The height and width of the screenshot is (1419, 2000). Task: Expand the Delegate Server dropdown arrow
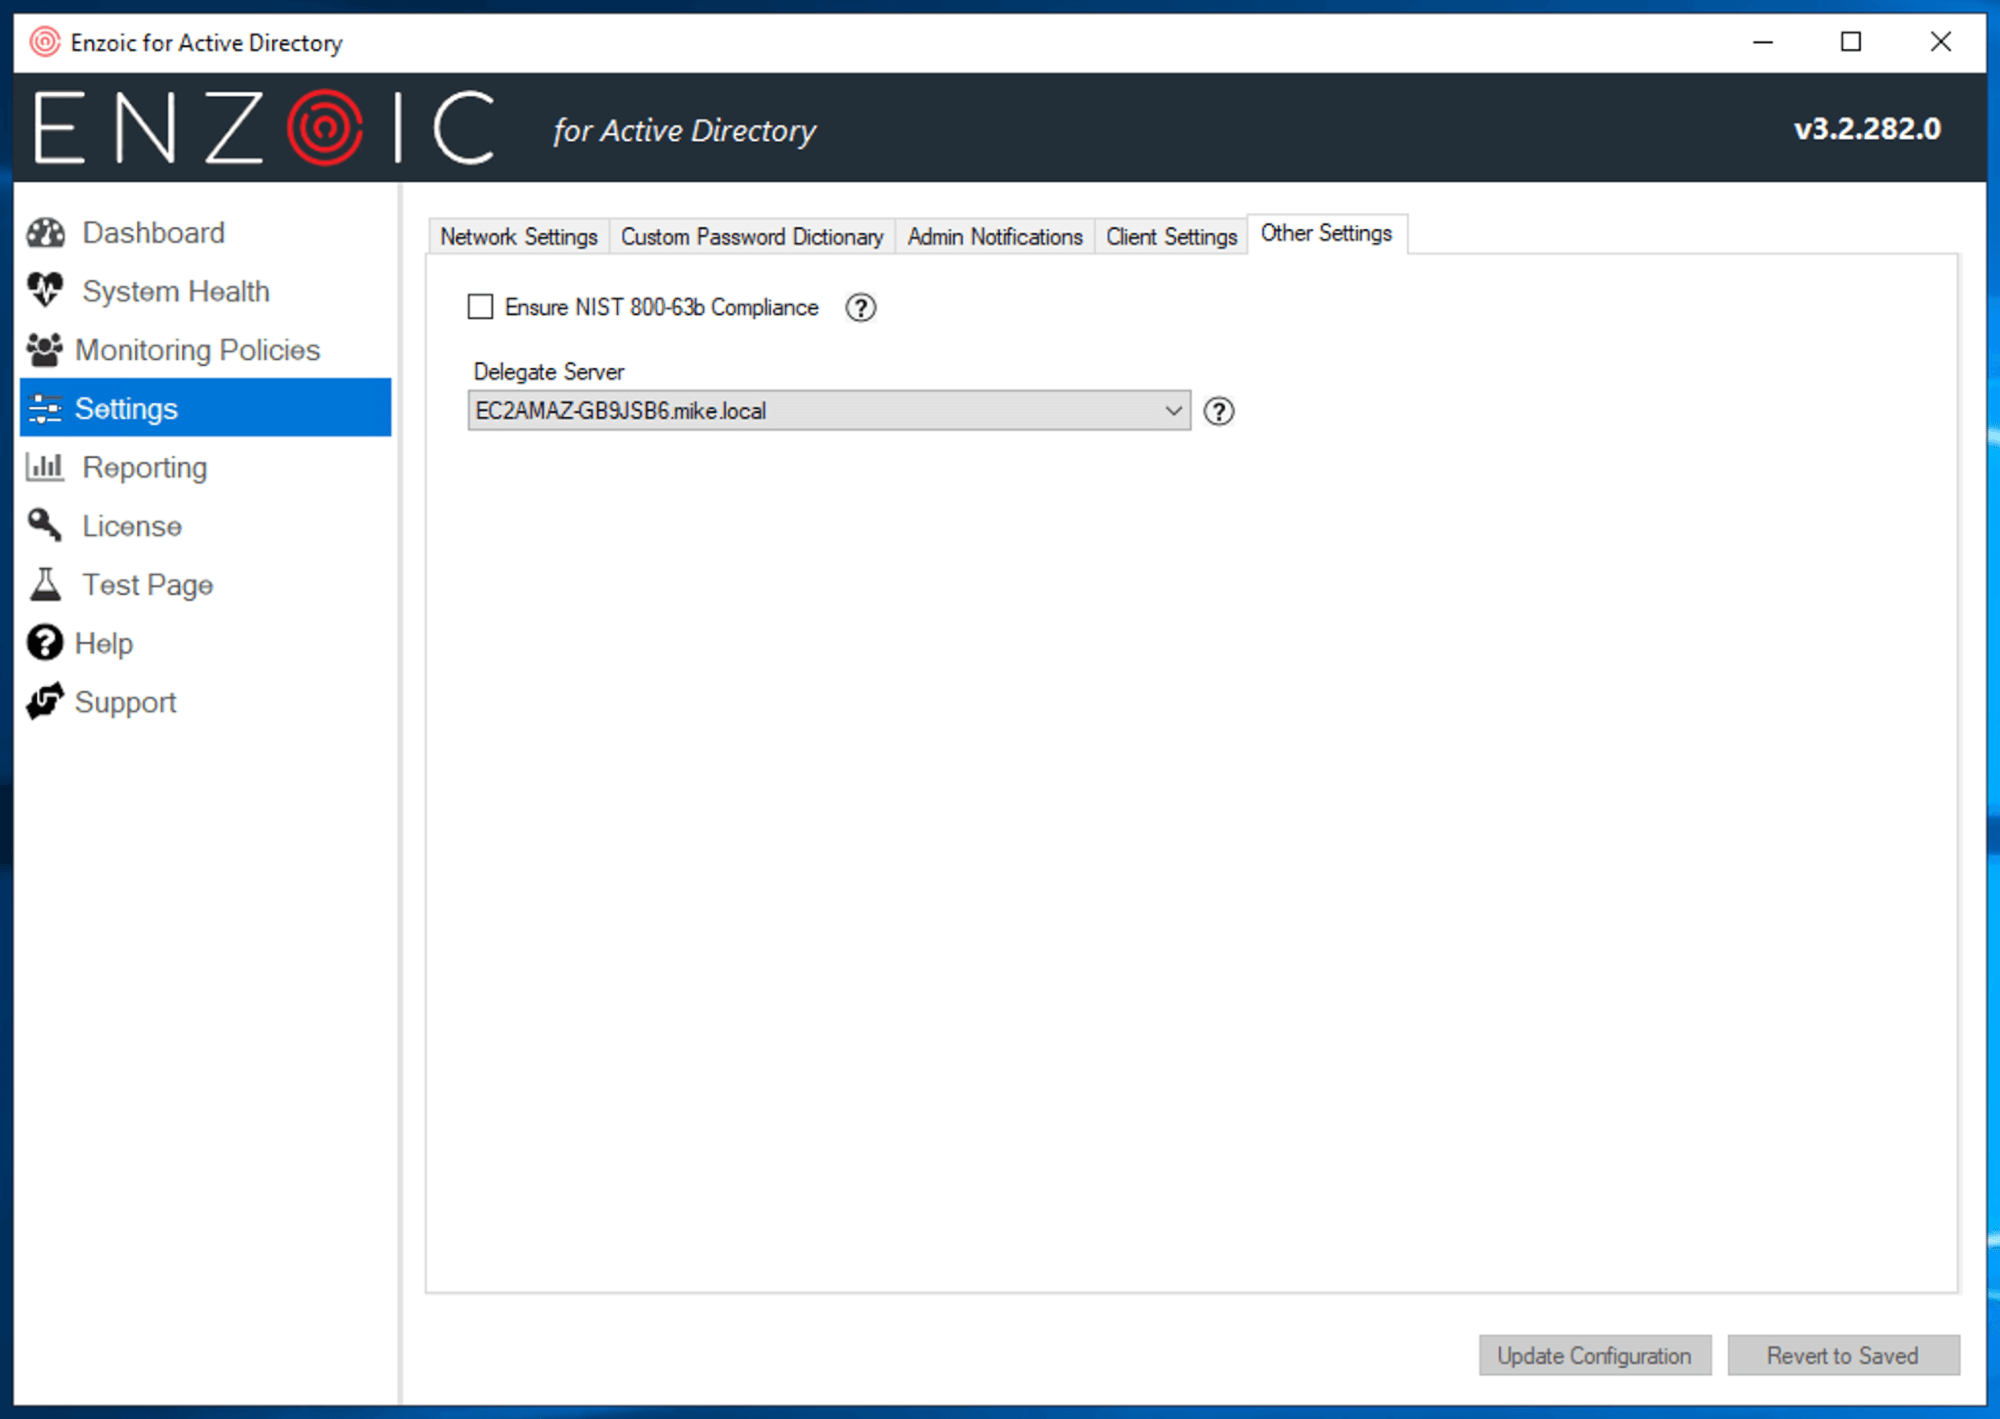click(x=1173, y=411)
